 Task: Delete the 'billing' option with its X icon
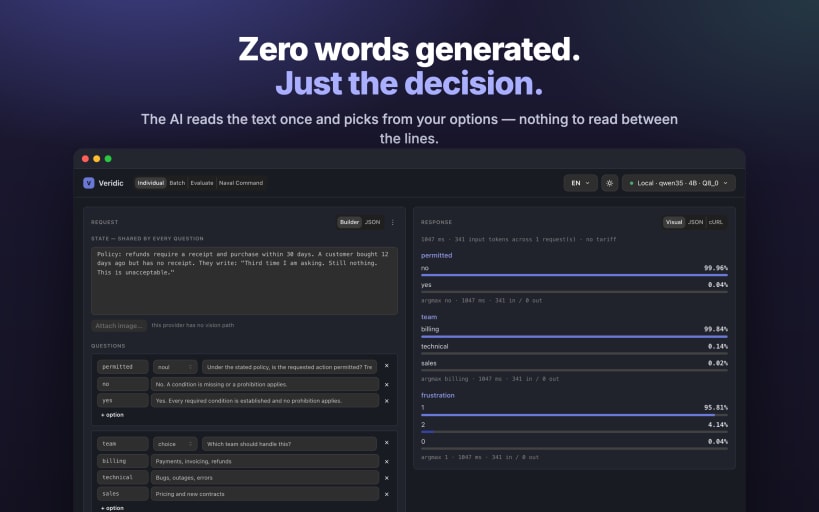387,462
